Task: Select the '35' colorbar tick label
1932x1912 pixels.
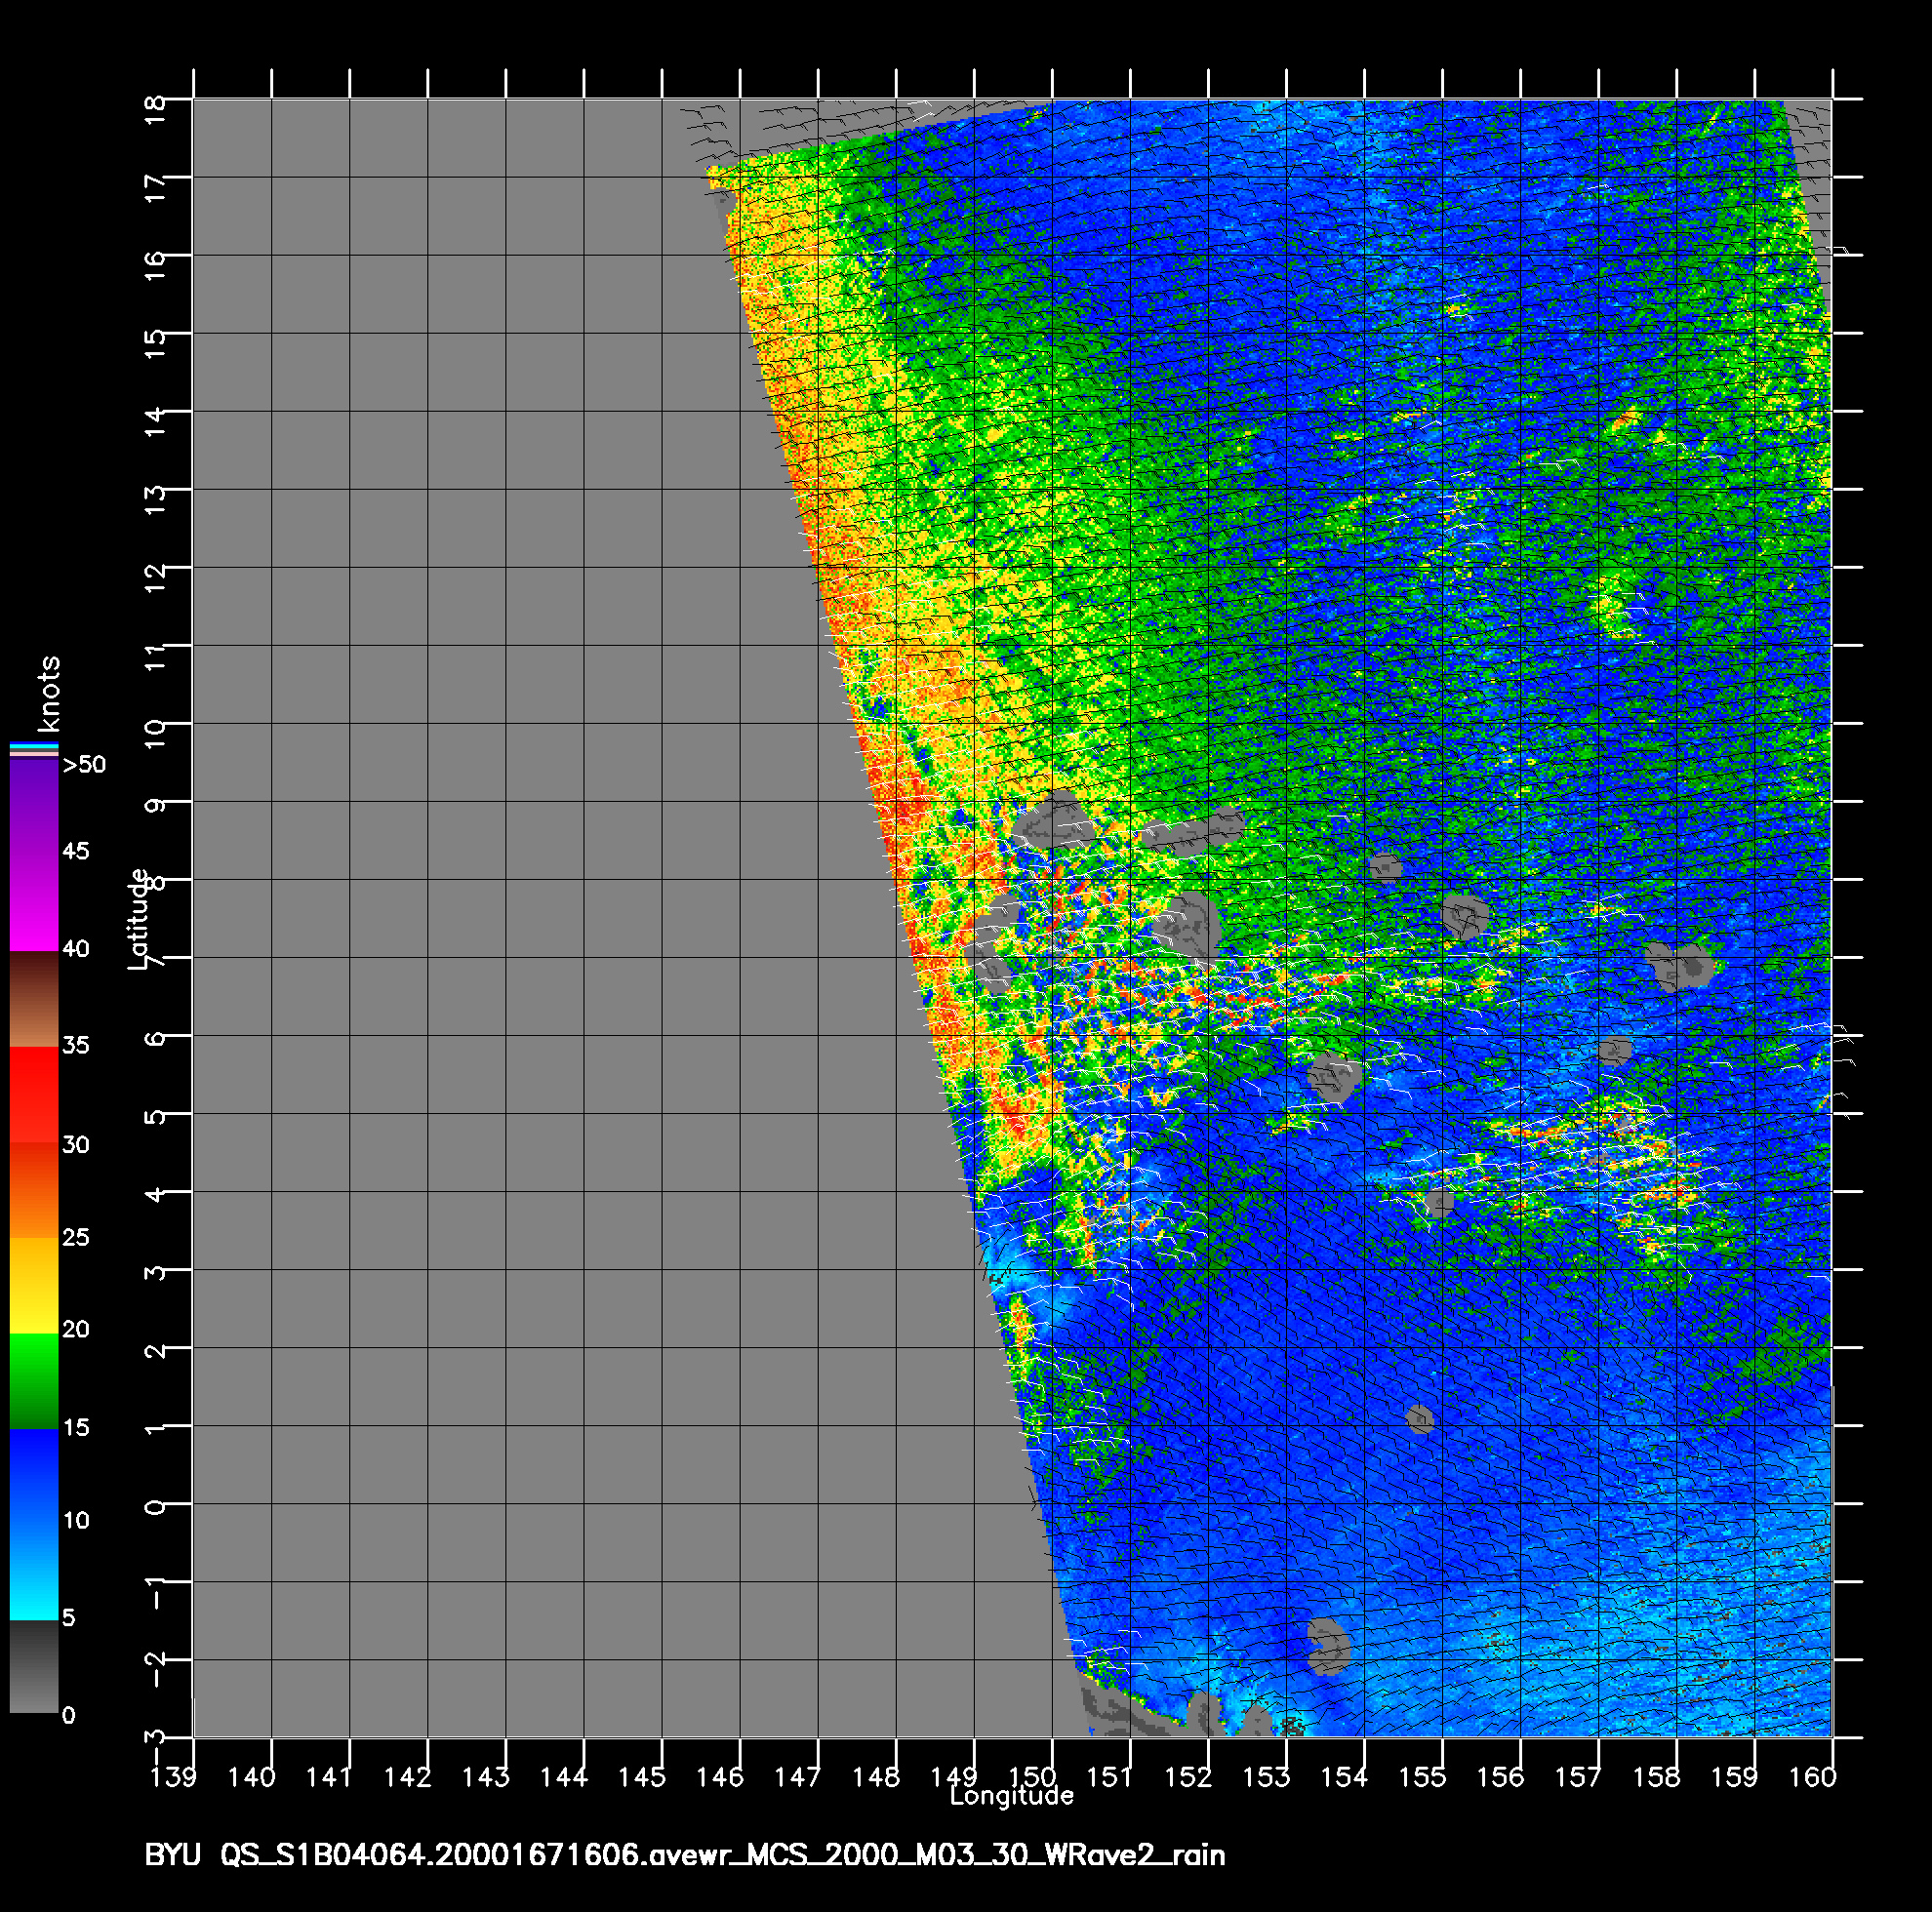Action: (76, 1045)
